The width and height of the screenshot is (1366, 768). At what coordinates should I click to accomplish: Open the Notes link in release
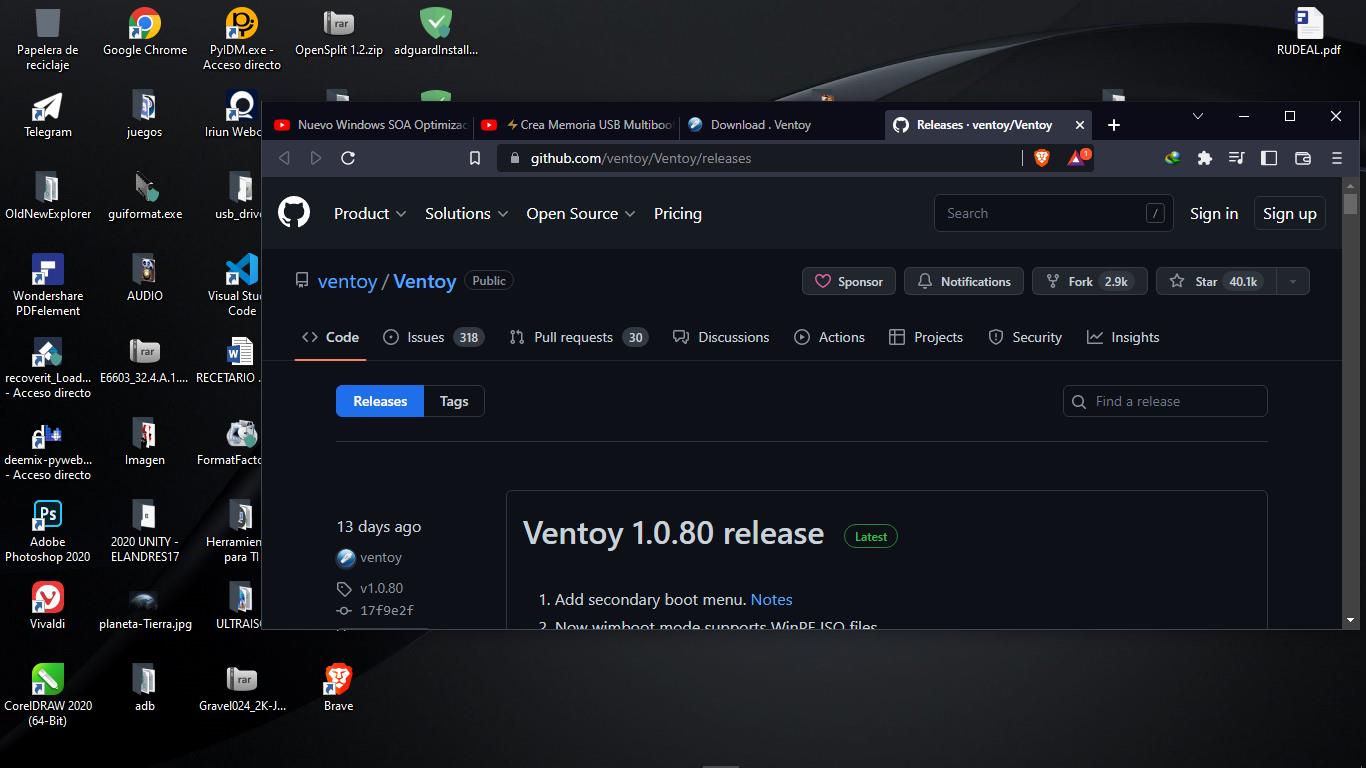(771, 600)
